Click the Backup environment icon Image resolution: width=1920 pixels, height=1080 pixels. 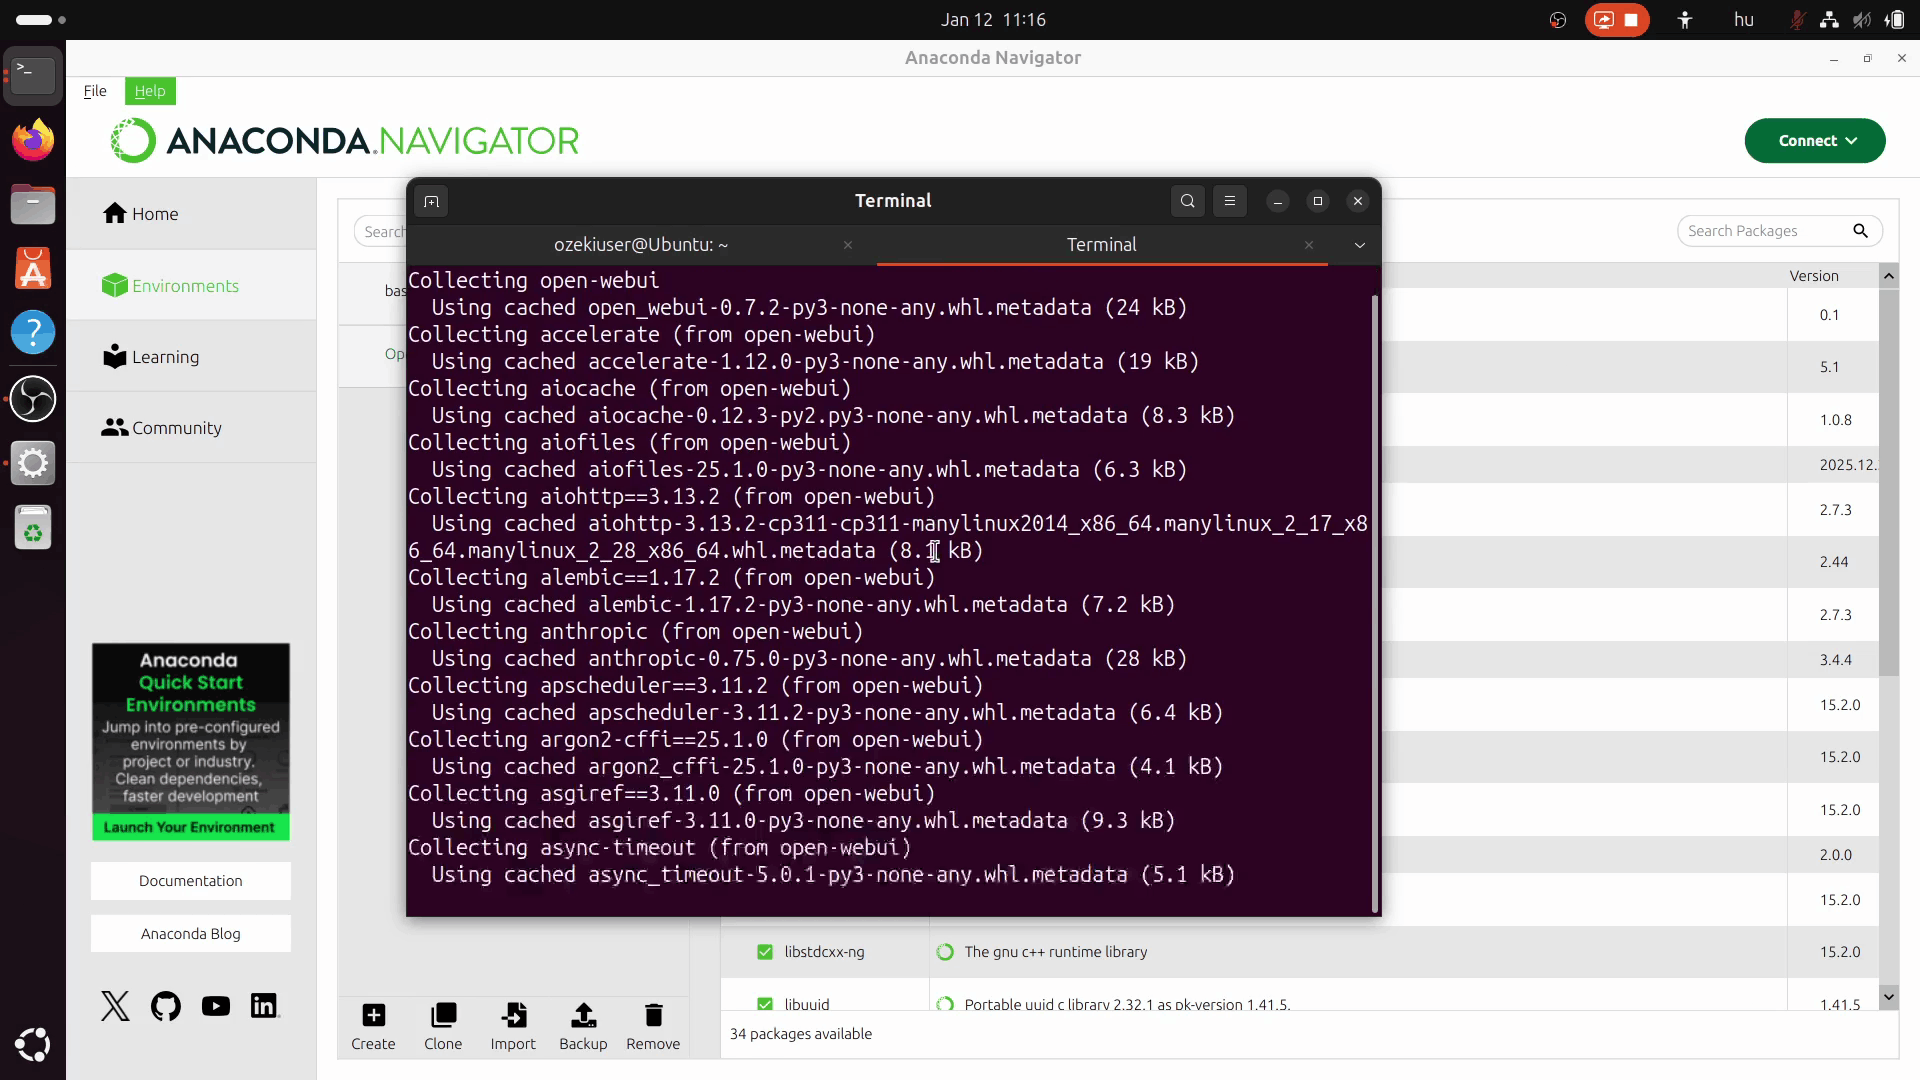pos(583,1016)
